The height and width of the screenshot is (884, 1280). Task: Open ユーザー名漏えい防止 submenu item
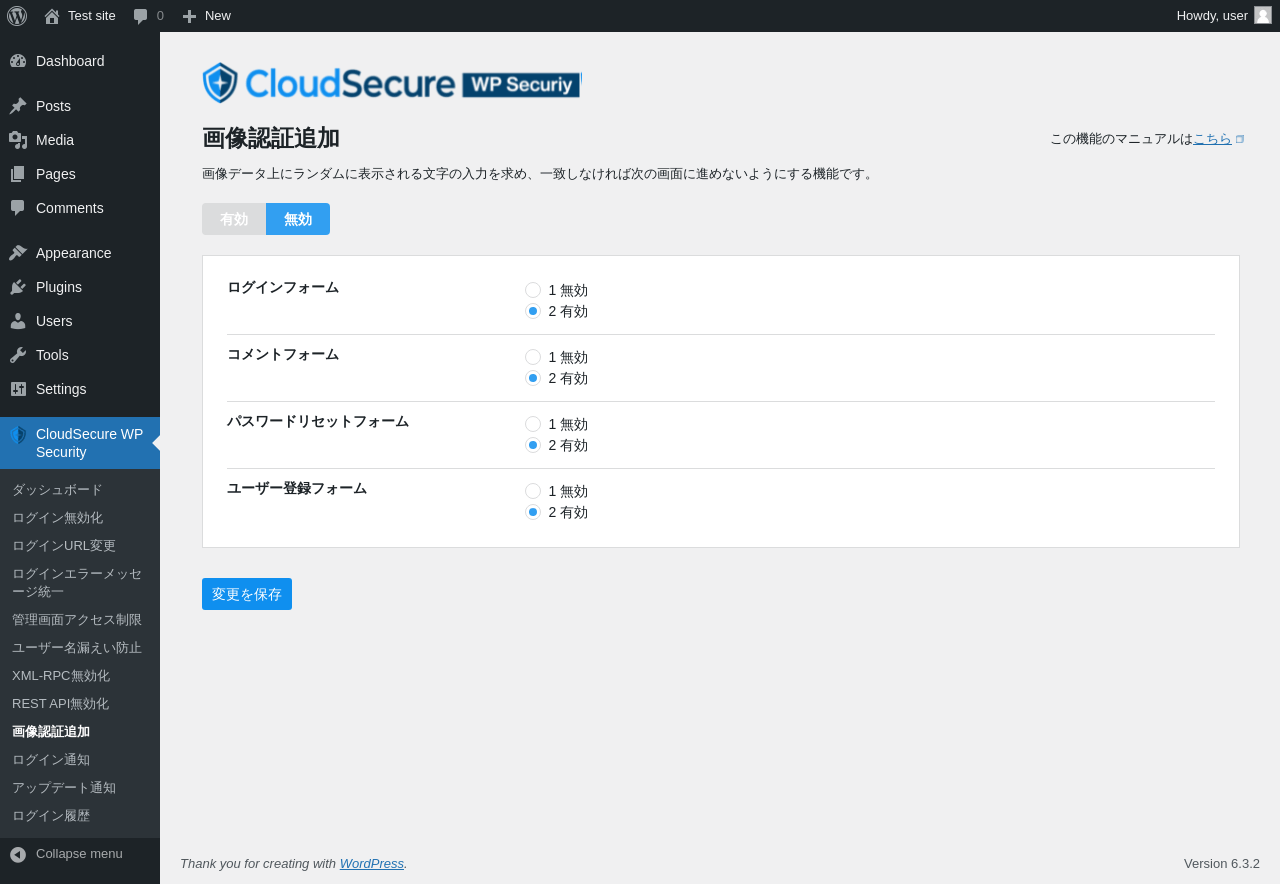click(x=80, y=648)
